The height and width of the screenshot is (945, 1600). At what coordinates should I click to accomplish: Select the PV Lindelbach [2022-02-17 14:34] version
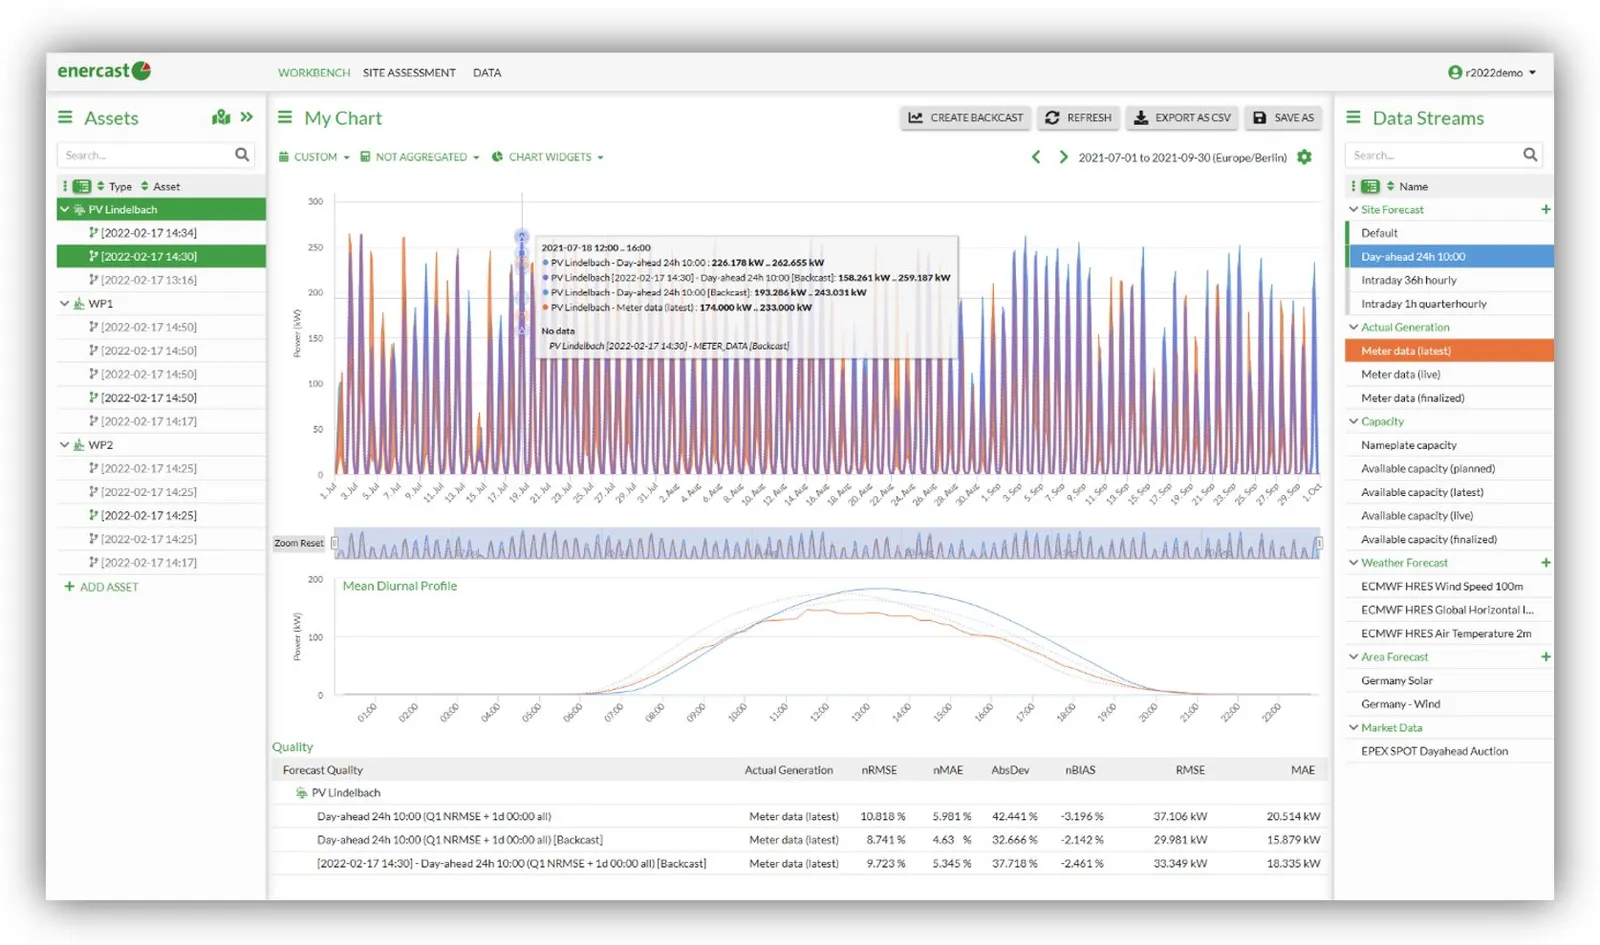click(162, 233)
